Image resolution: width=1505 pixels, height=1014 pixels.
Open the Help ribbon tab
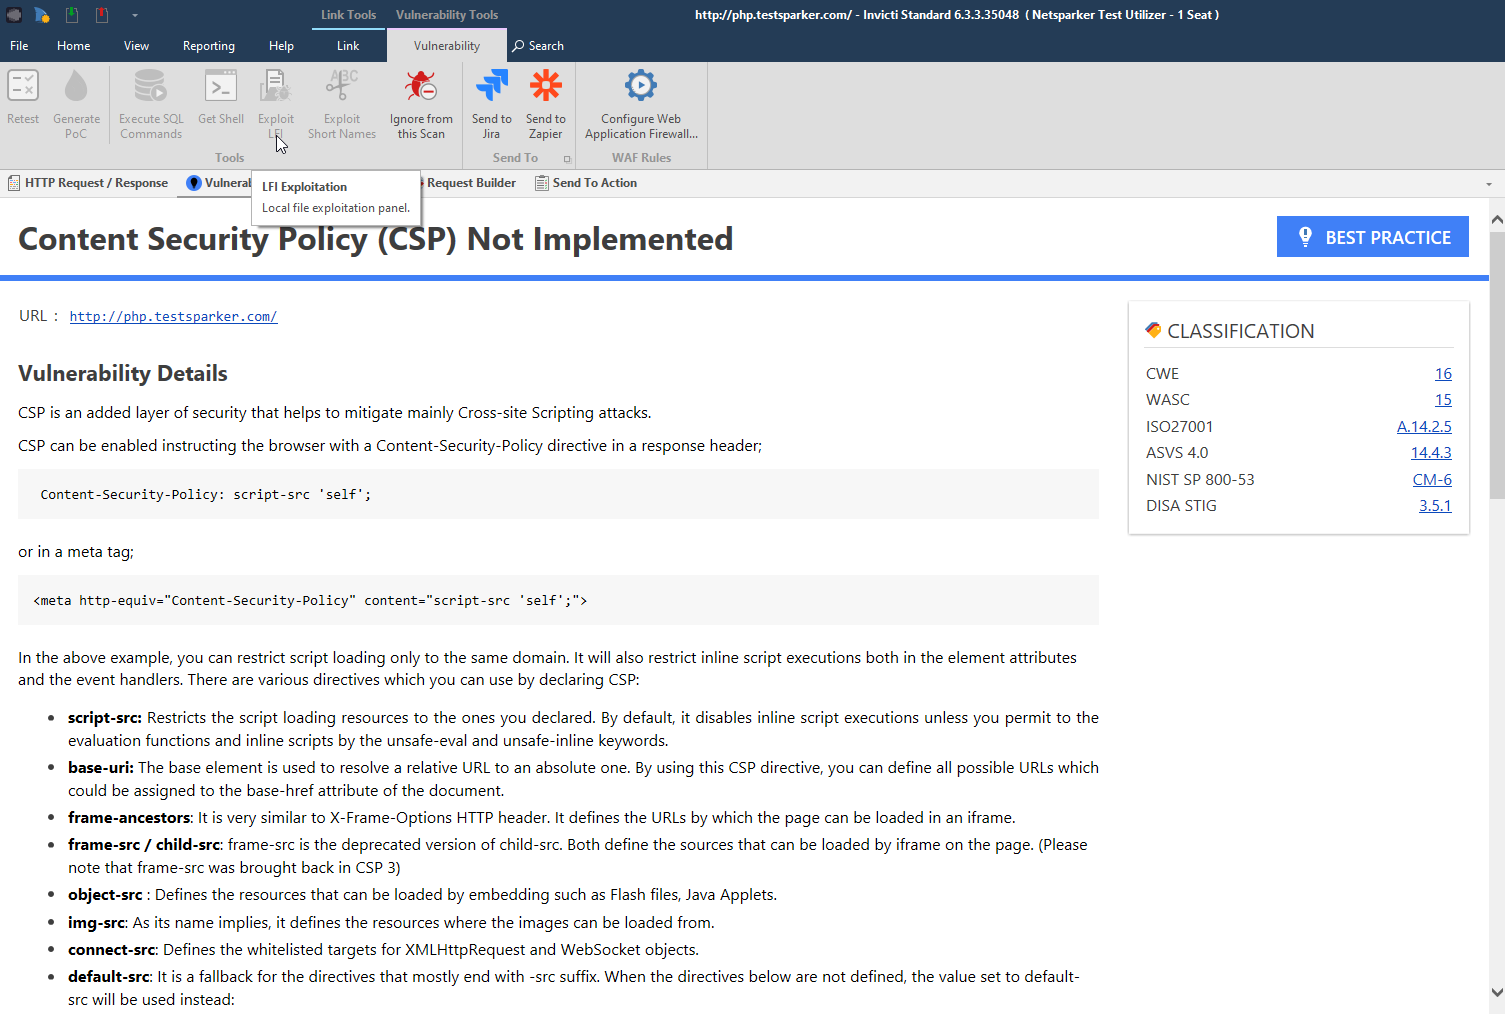[281, 46]
